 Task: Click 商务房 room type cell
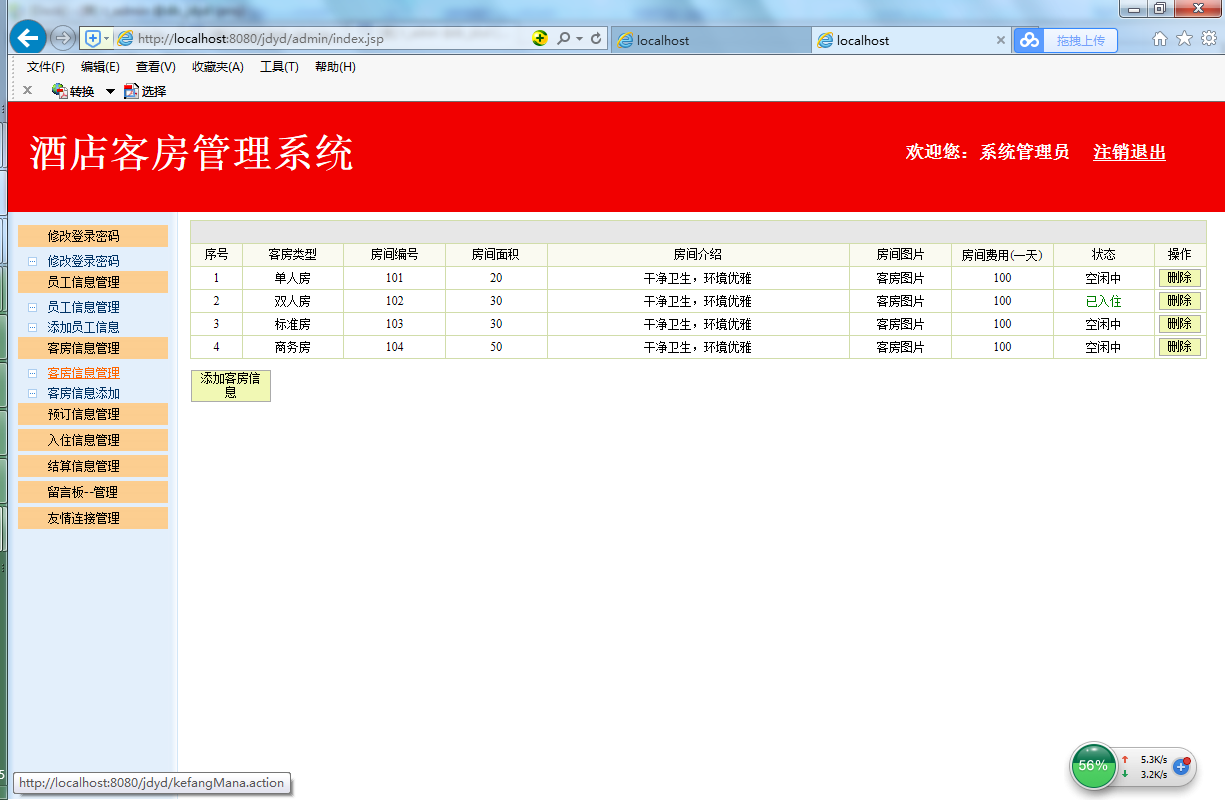(x=292, y=347)
